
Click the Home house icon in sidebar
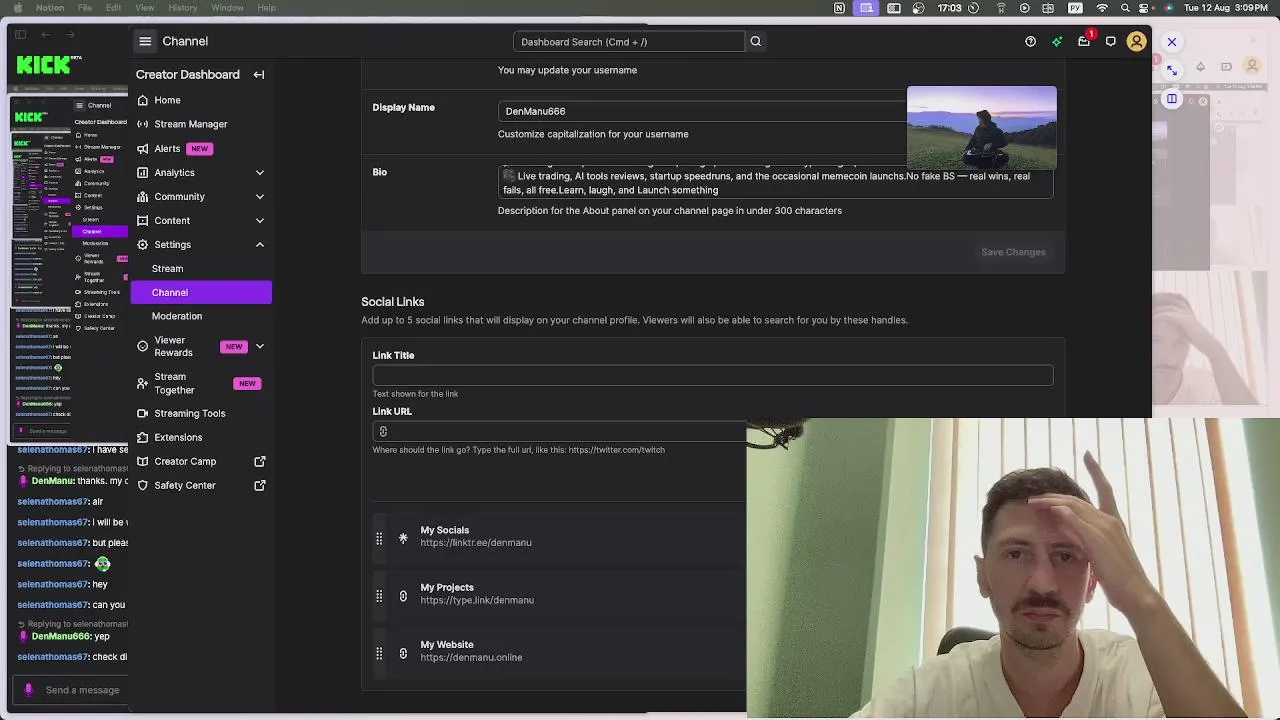142,100
